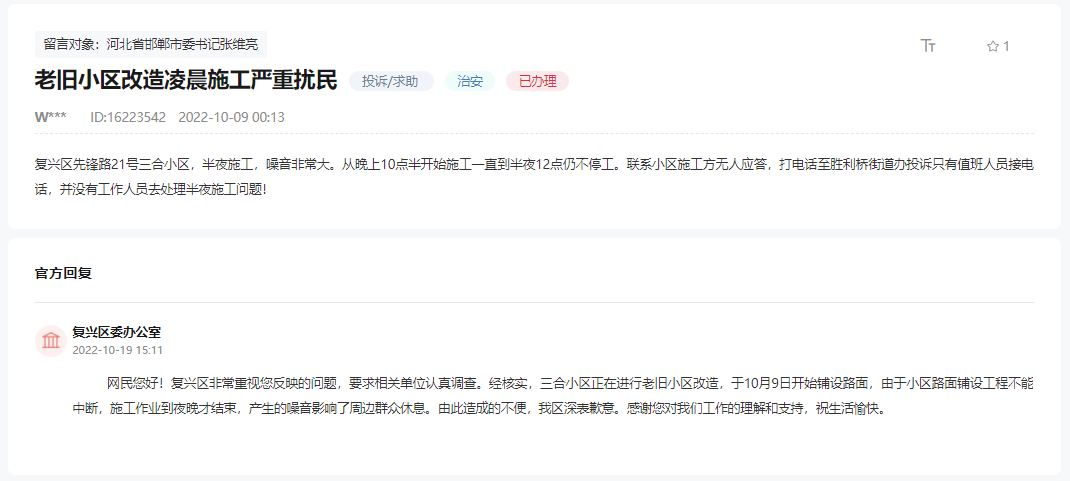
Task: Select the 投诉/求助 category tag
Action: [x=391, y=81]
